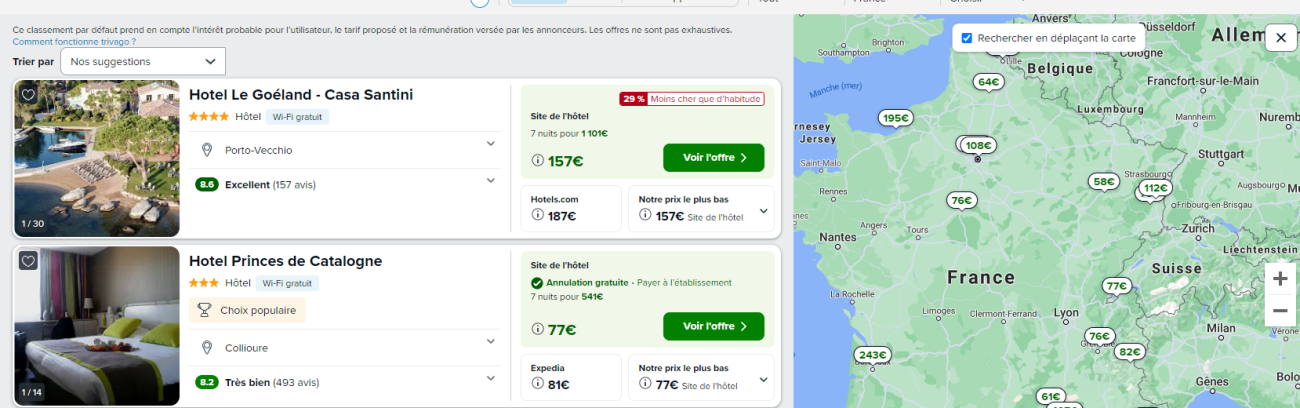Click info icon beside Hotels.com 187€ price
Image resolution: width=1300 pixels, height=408 pixels.
click(x=537, y=215)
